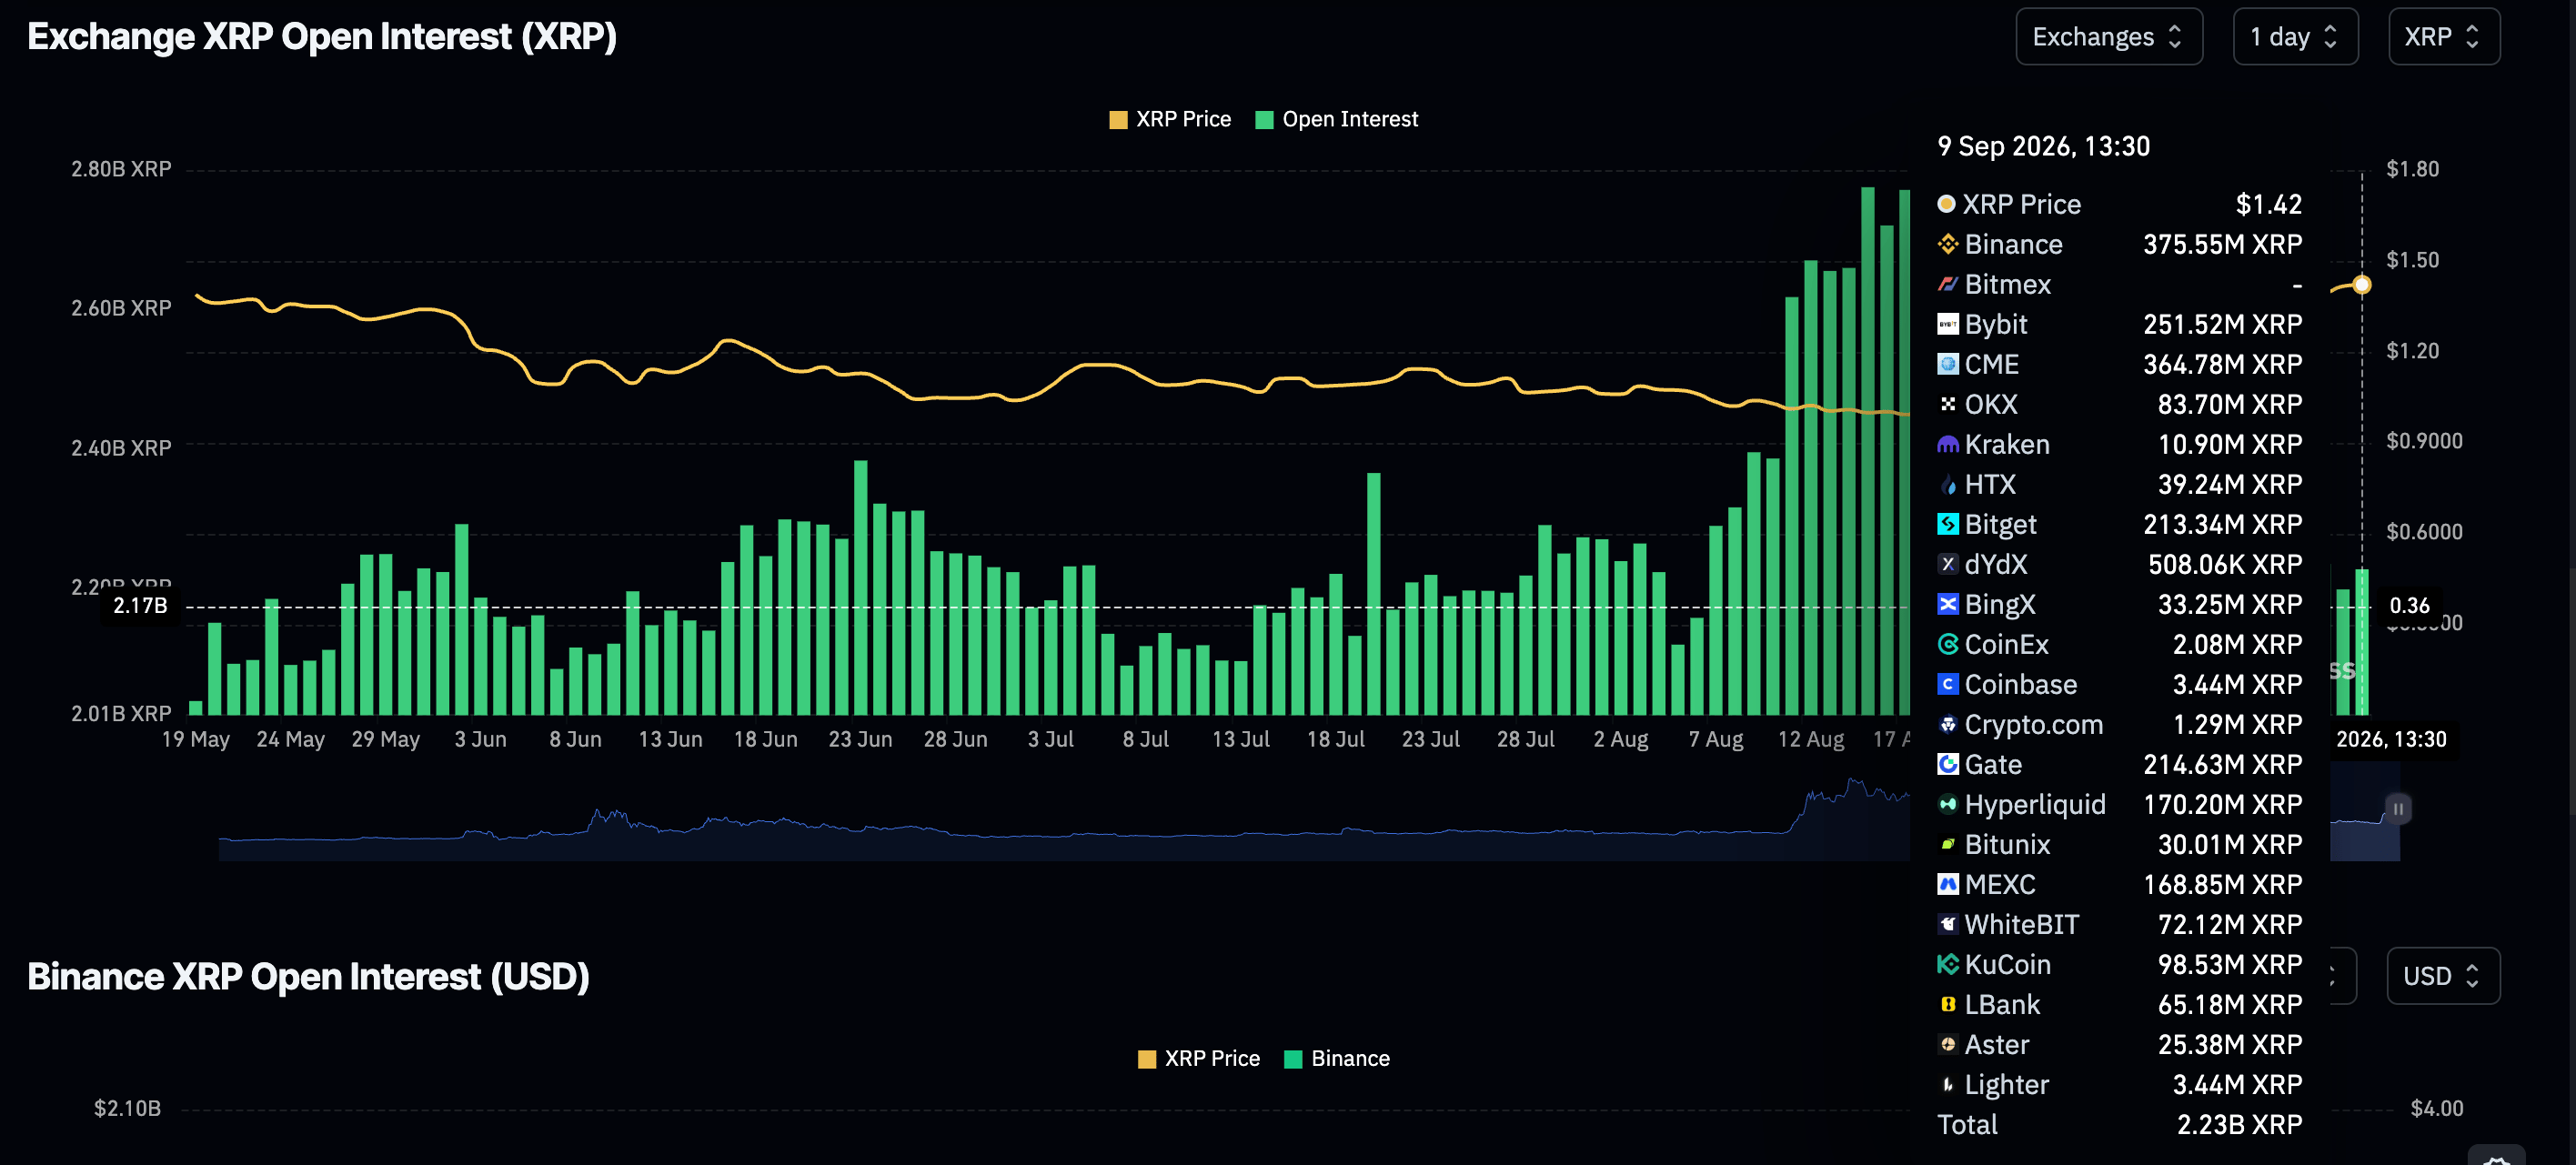Click the HTX logo icon
Image resolution: width=2576 pixels, height=1165 pixels.
coord(1947,484)
